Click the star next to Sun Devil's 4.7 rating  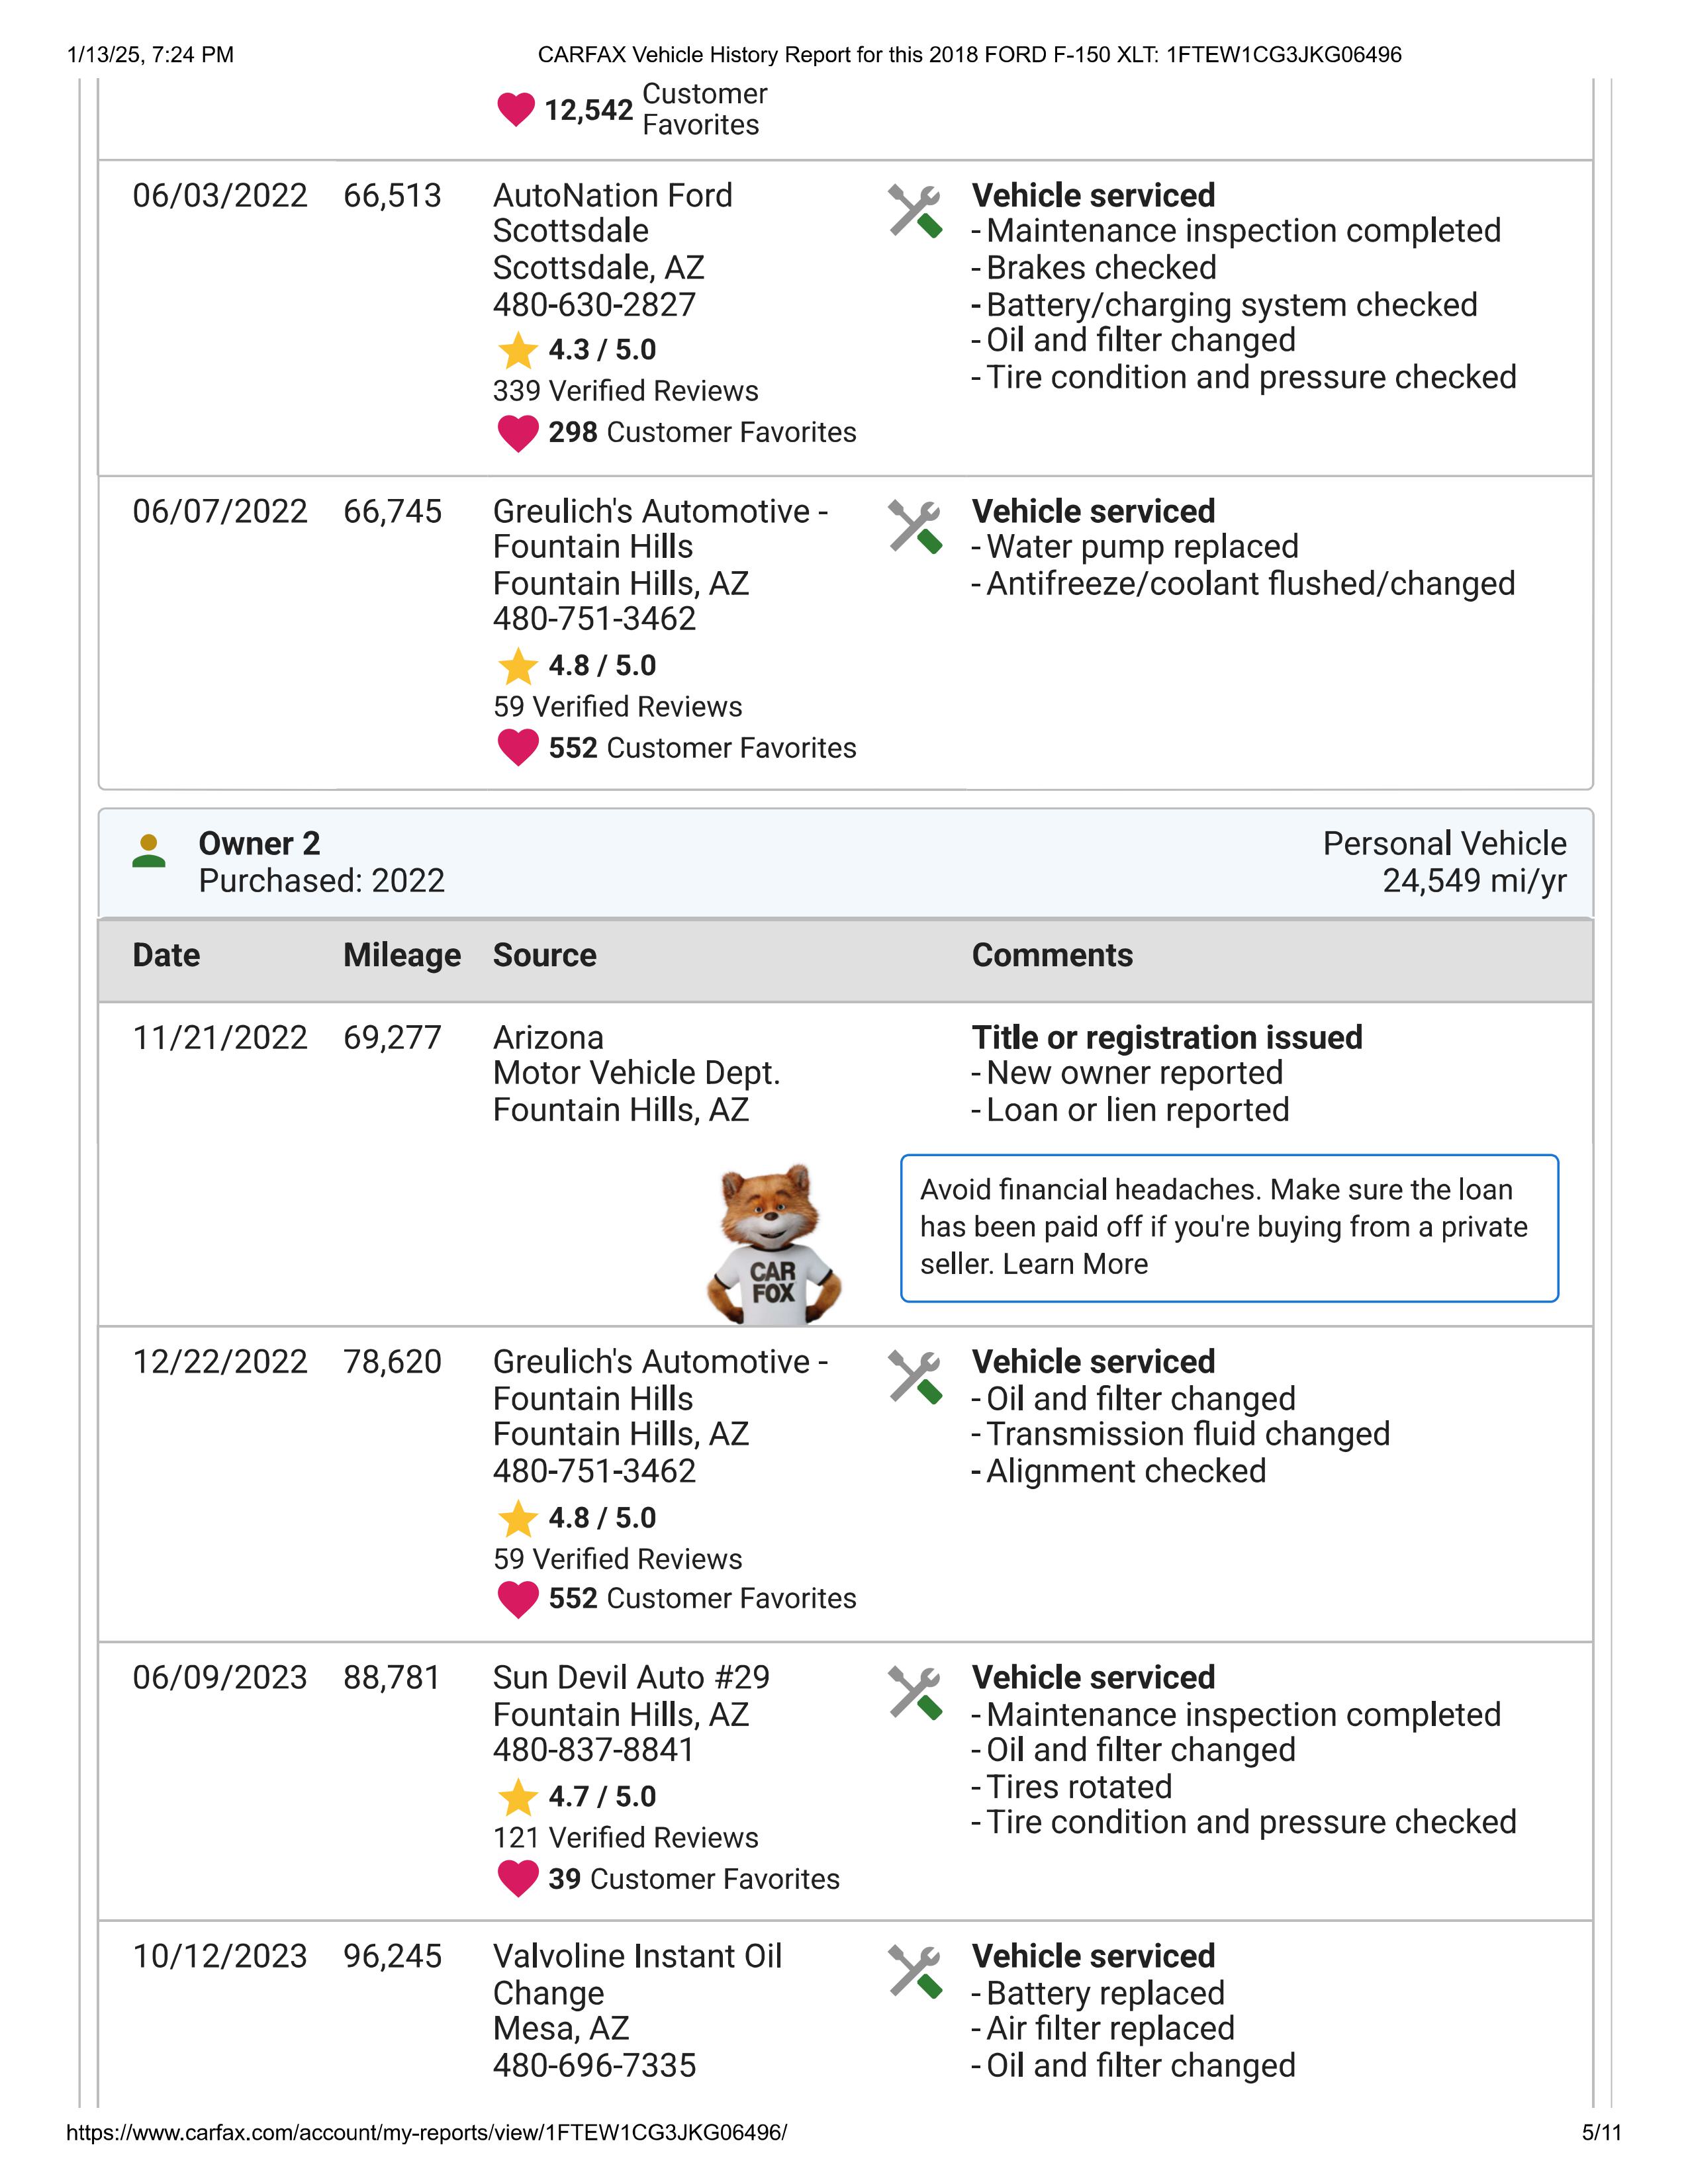pyautogui.click(x=518, y=1797)
